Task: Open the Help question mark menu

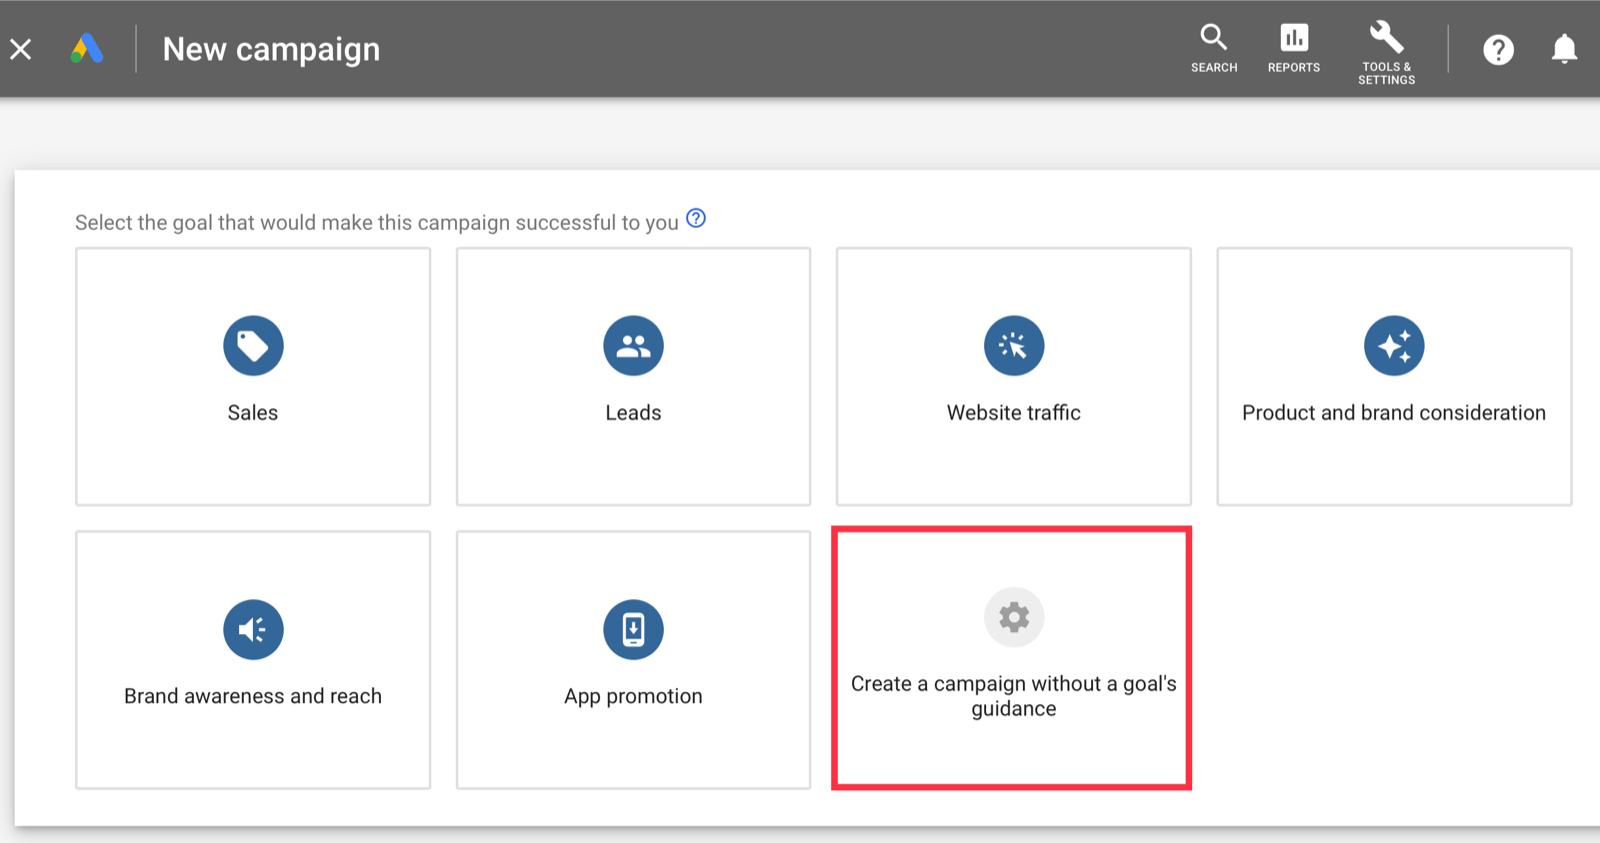Action: [1498, 49]
